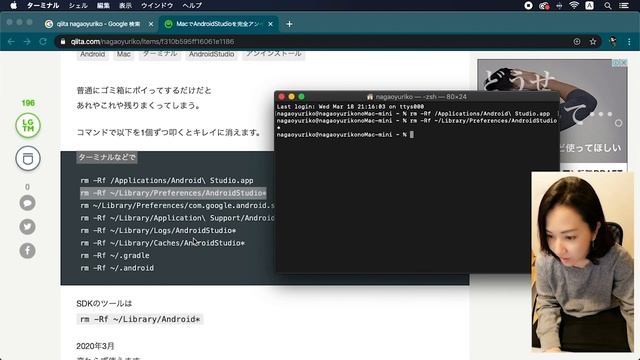Open the Chrome profile avatar
The width and height of the screenshot is (640, 360).
613,42
